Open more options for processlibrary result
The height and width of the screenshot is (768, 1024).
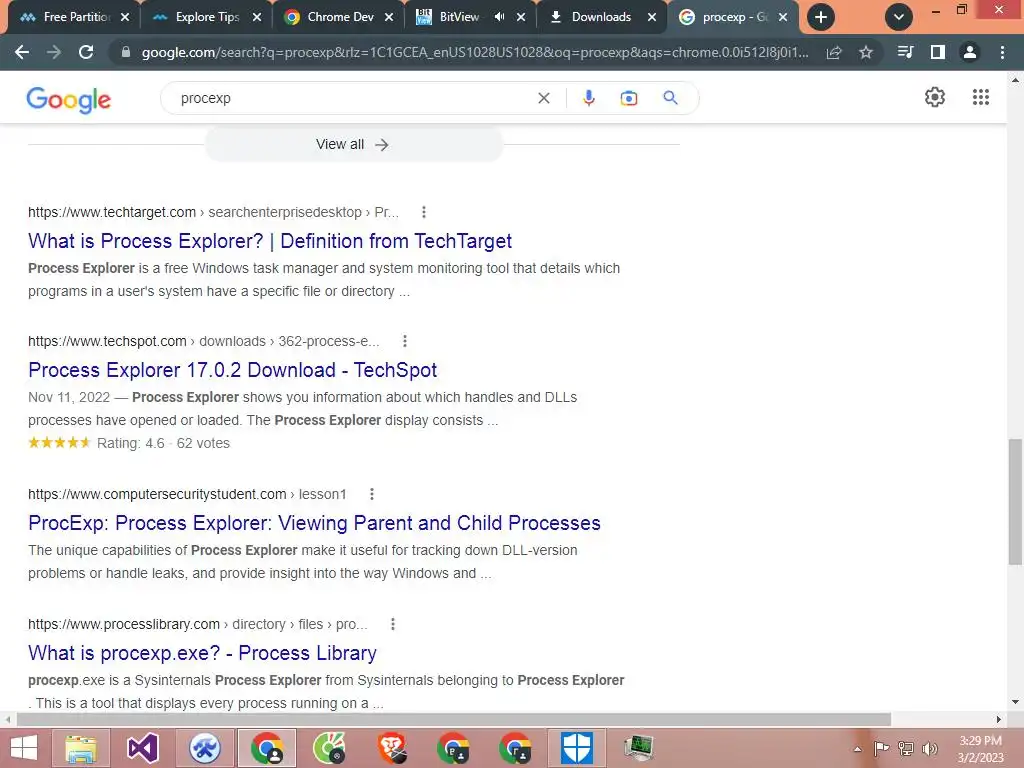click(392, 624)
